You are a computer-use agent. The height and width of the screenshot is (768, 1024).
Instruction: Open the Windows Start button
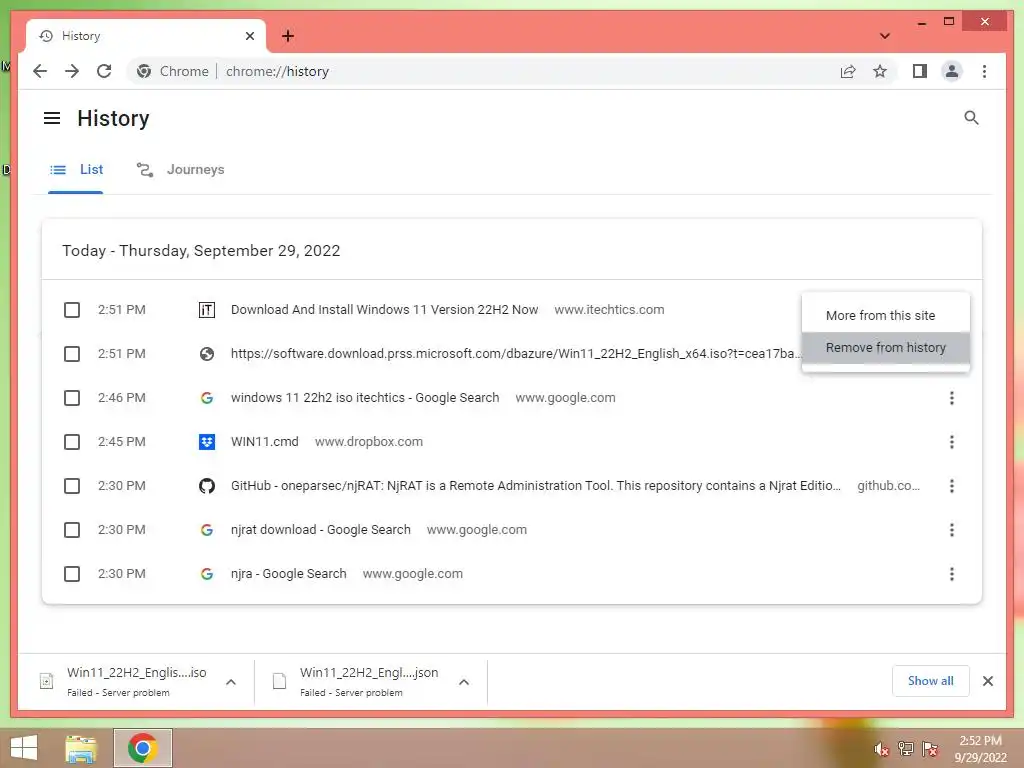pyautogui.click(x=24, y=748)
